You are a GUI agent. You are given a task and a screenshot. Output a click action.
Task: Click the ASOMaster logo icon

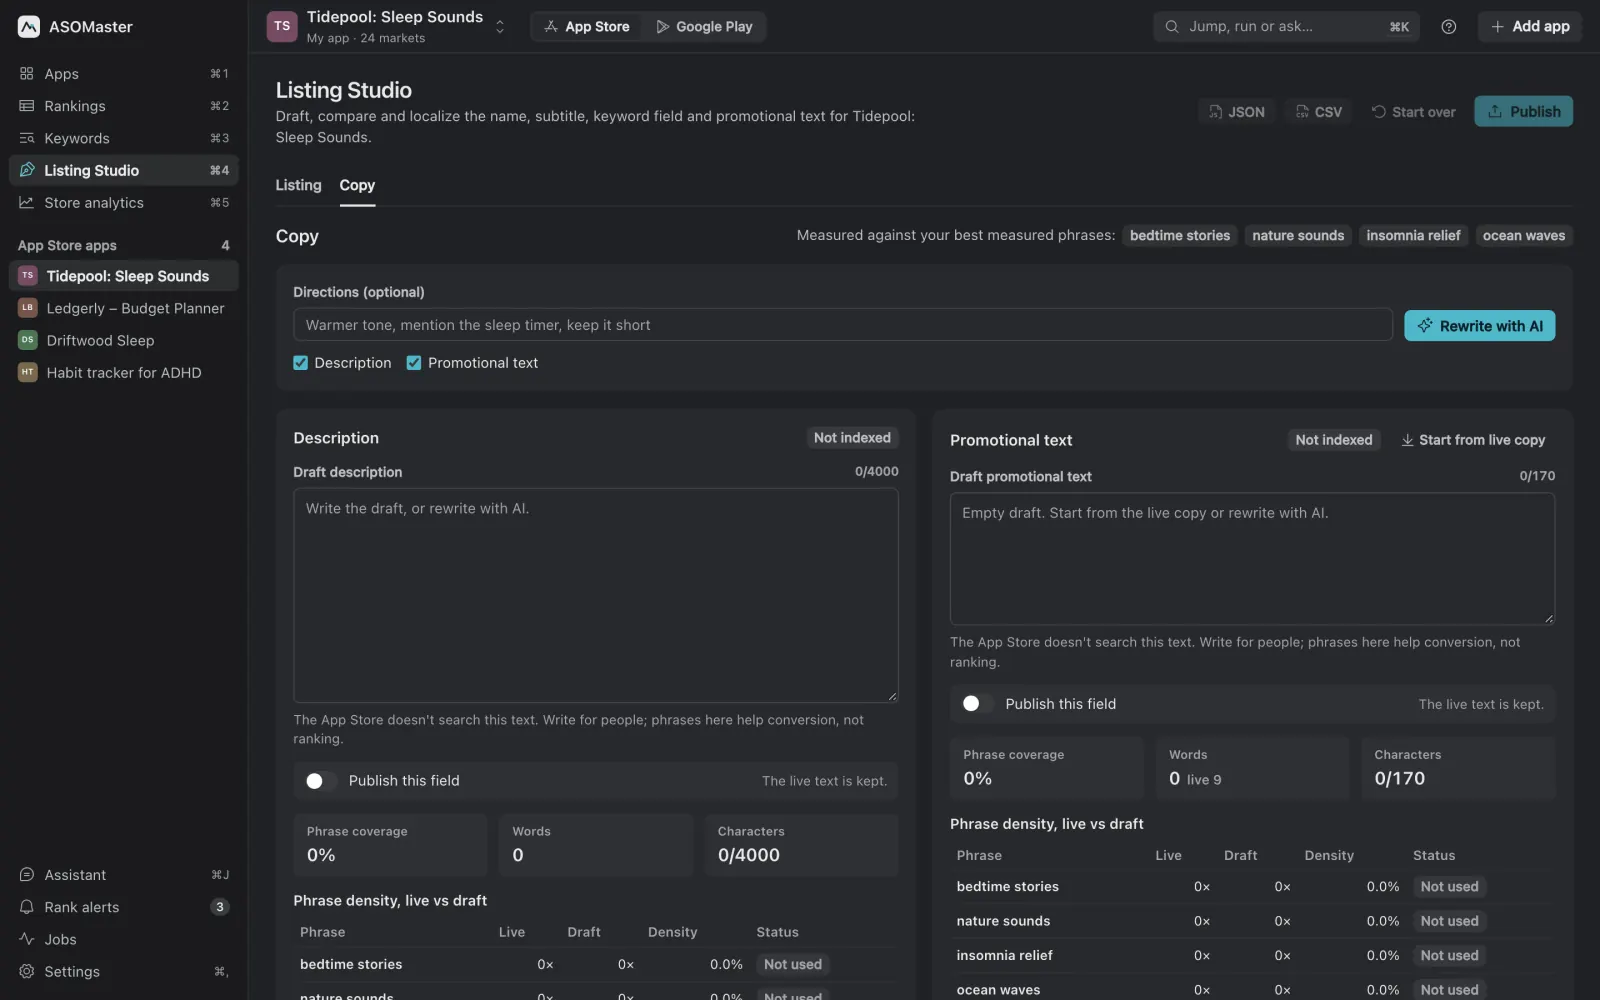[29, 27]
